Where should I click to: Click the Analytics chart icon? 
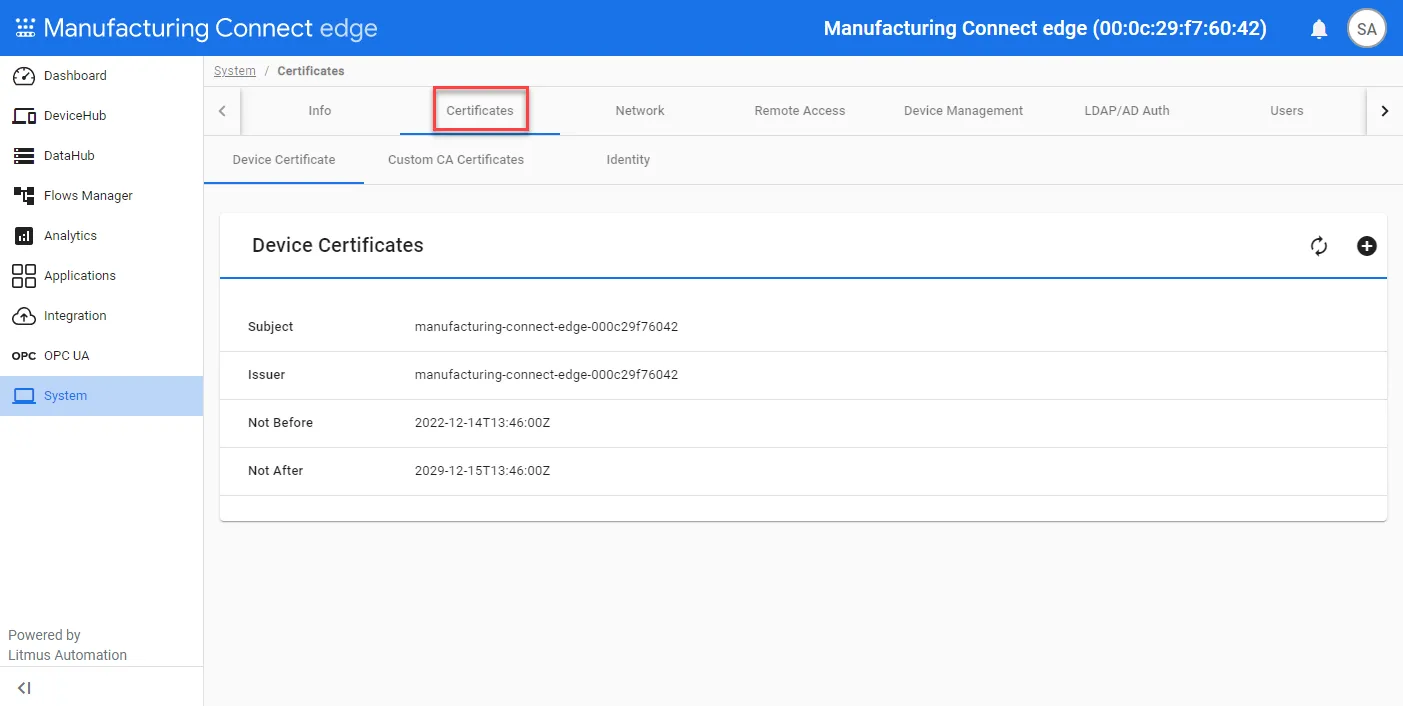click(24, 236)
